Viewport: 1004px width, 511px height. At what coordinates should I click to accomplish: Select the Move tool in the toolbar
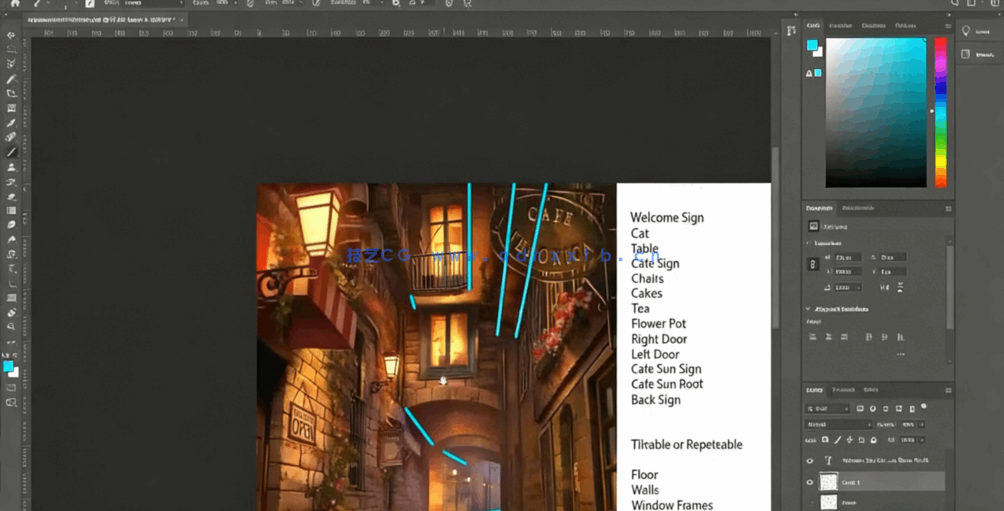pyautogui.click(x=11, y=35)
